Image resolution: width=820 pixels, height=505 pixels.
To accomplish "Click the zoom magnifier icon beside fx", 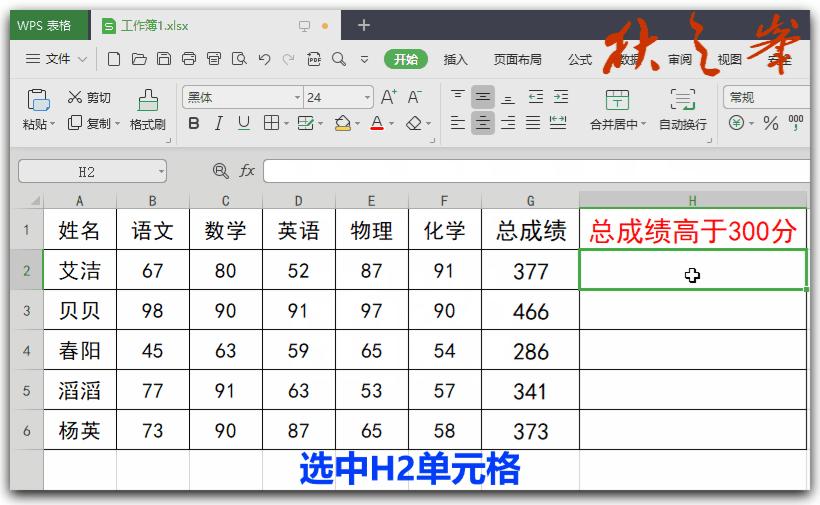I will (x=221, y=171).
